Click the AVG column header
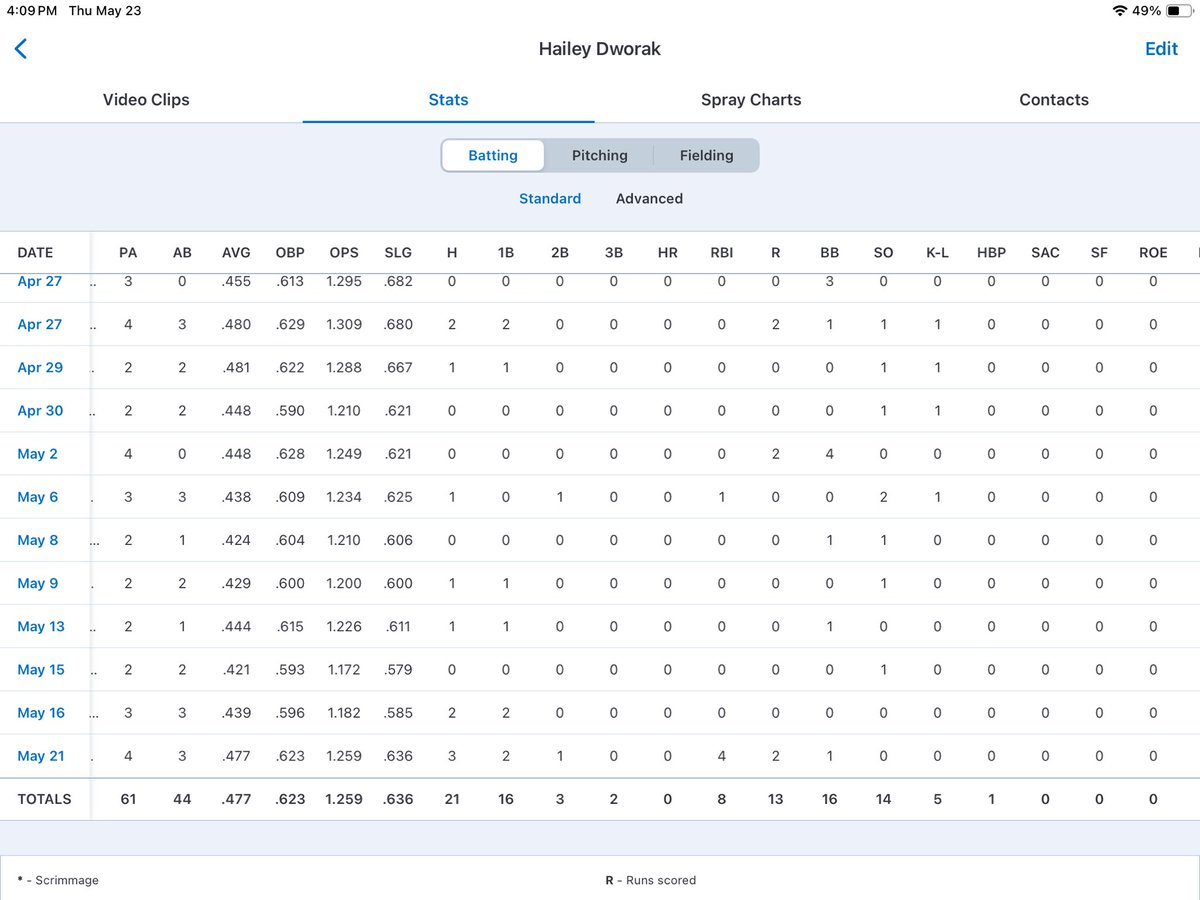 pos(236,253)
